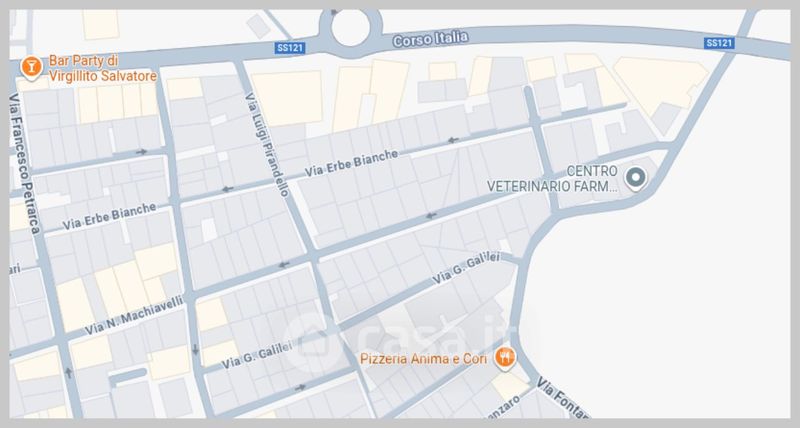Image resolution: width=800 pixels, height=428 pixels.
Task: Click the Centro Veterinario location marker
Action: tap(636, 179)
